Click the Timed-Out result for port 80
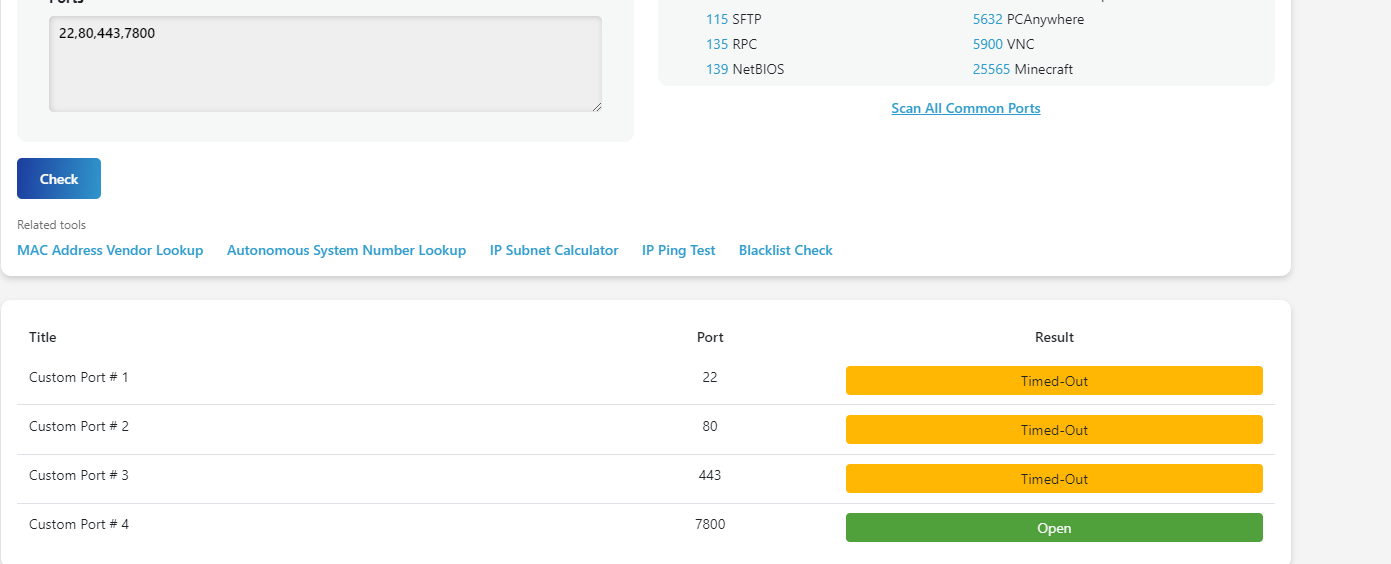Screen dimensions: 1391x564 [1054, 430]
